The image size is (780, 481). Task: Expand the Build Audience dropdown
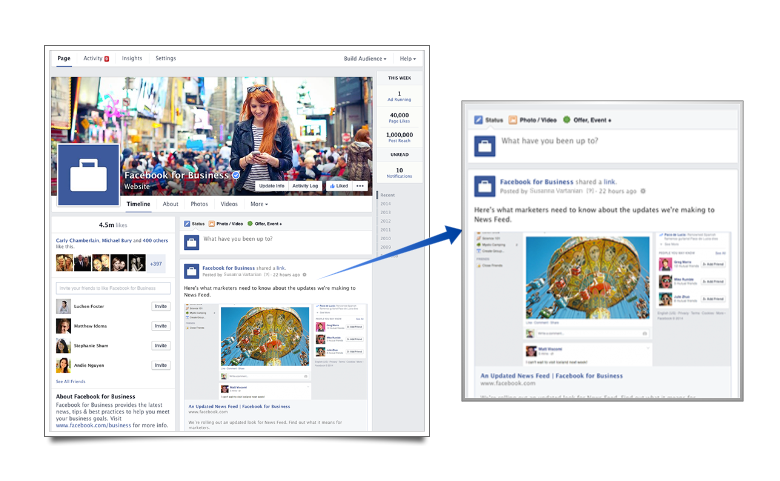click(362, 59)
